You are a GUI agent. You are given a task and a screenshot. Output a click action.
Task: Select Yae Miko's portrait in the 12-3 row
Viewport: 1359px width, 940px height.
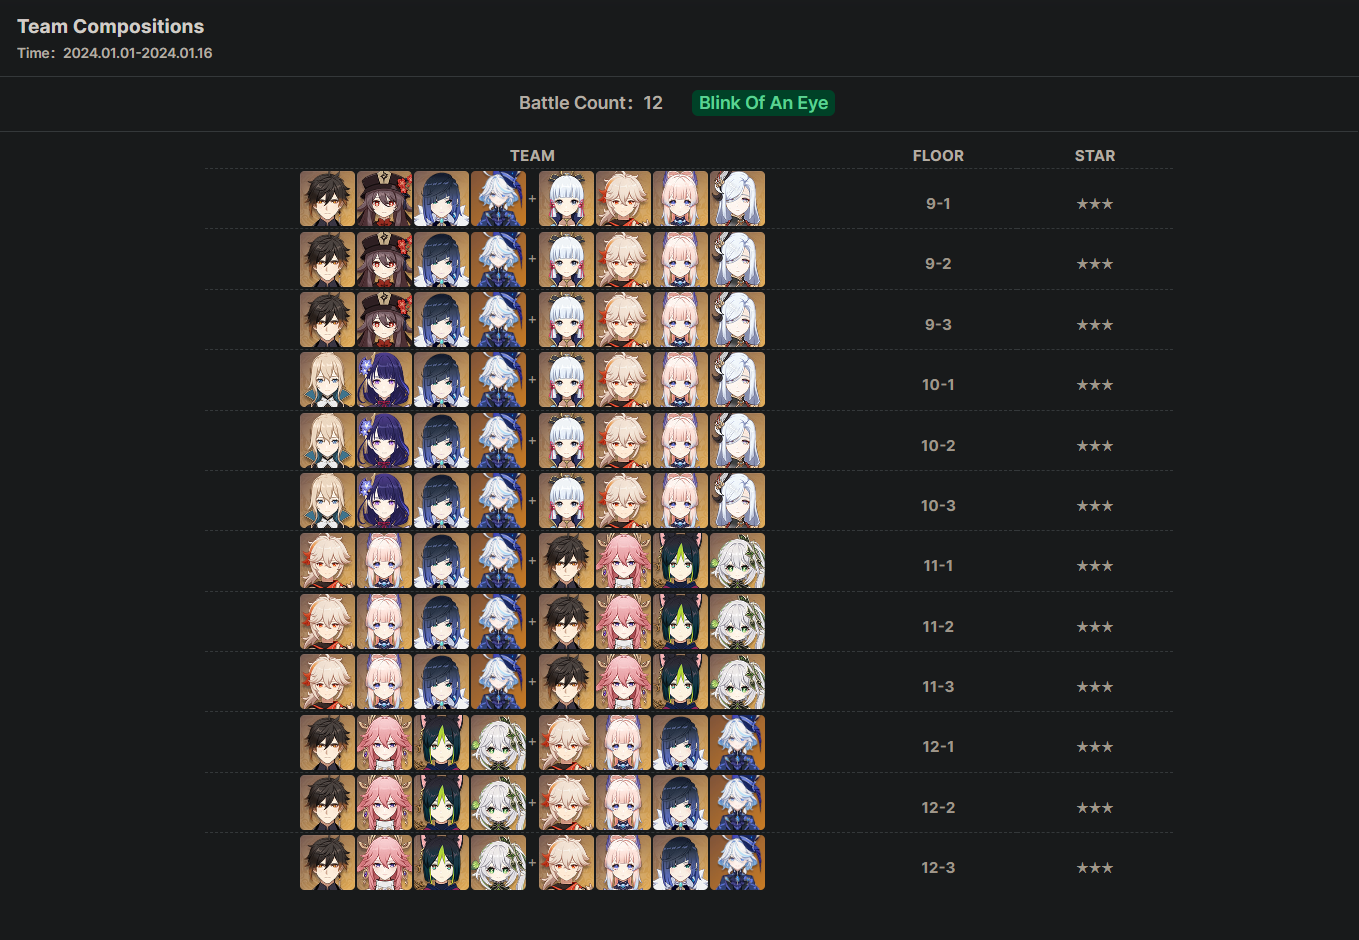[384, 863]
